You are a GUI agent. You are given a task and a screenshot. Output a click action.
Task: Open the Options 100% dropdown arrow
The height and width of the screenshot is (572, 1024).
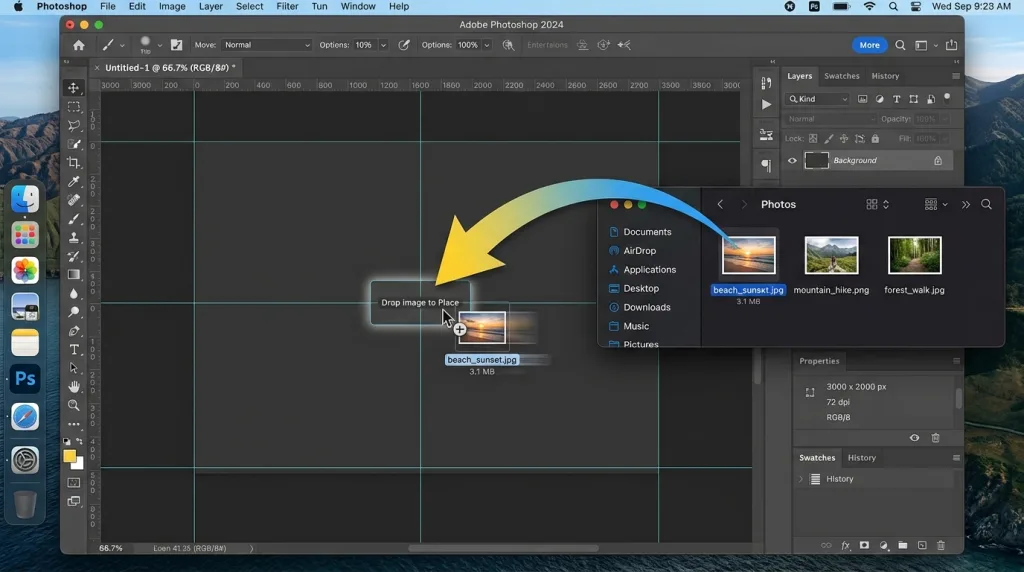(487, 45)
